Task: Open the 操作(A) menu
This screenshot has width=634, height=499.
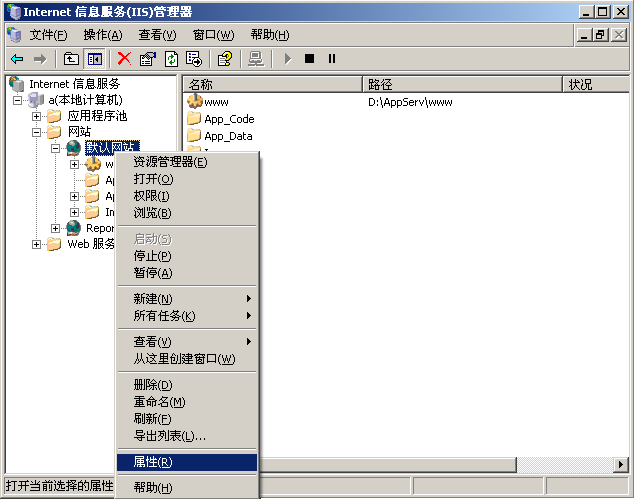Action: (x=103, y=35)
